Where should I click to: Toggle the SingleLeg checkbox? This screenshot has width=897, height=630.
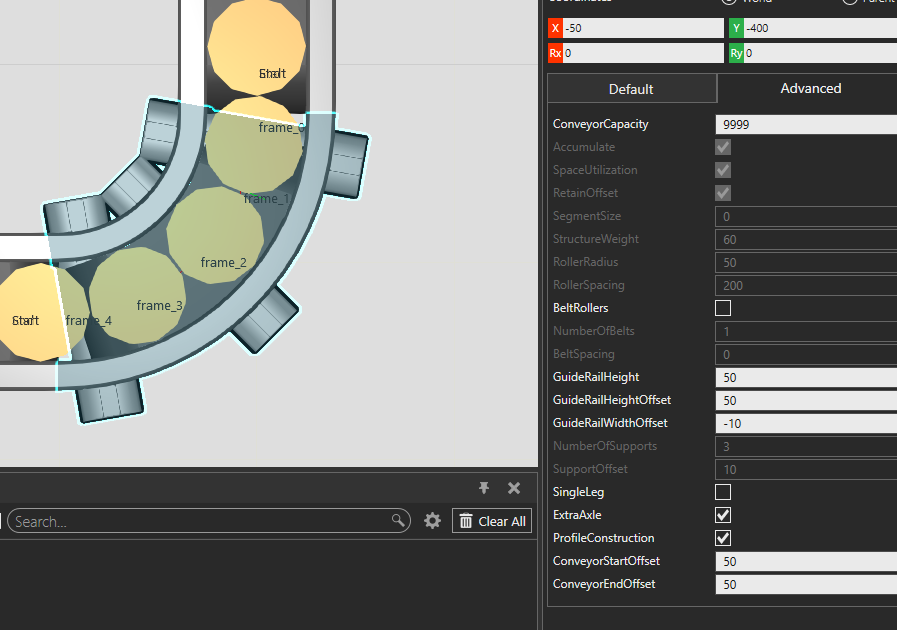click(723, 492)
